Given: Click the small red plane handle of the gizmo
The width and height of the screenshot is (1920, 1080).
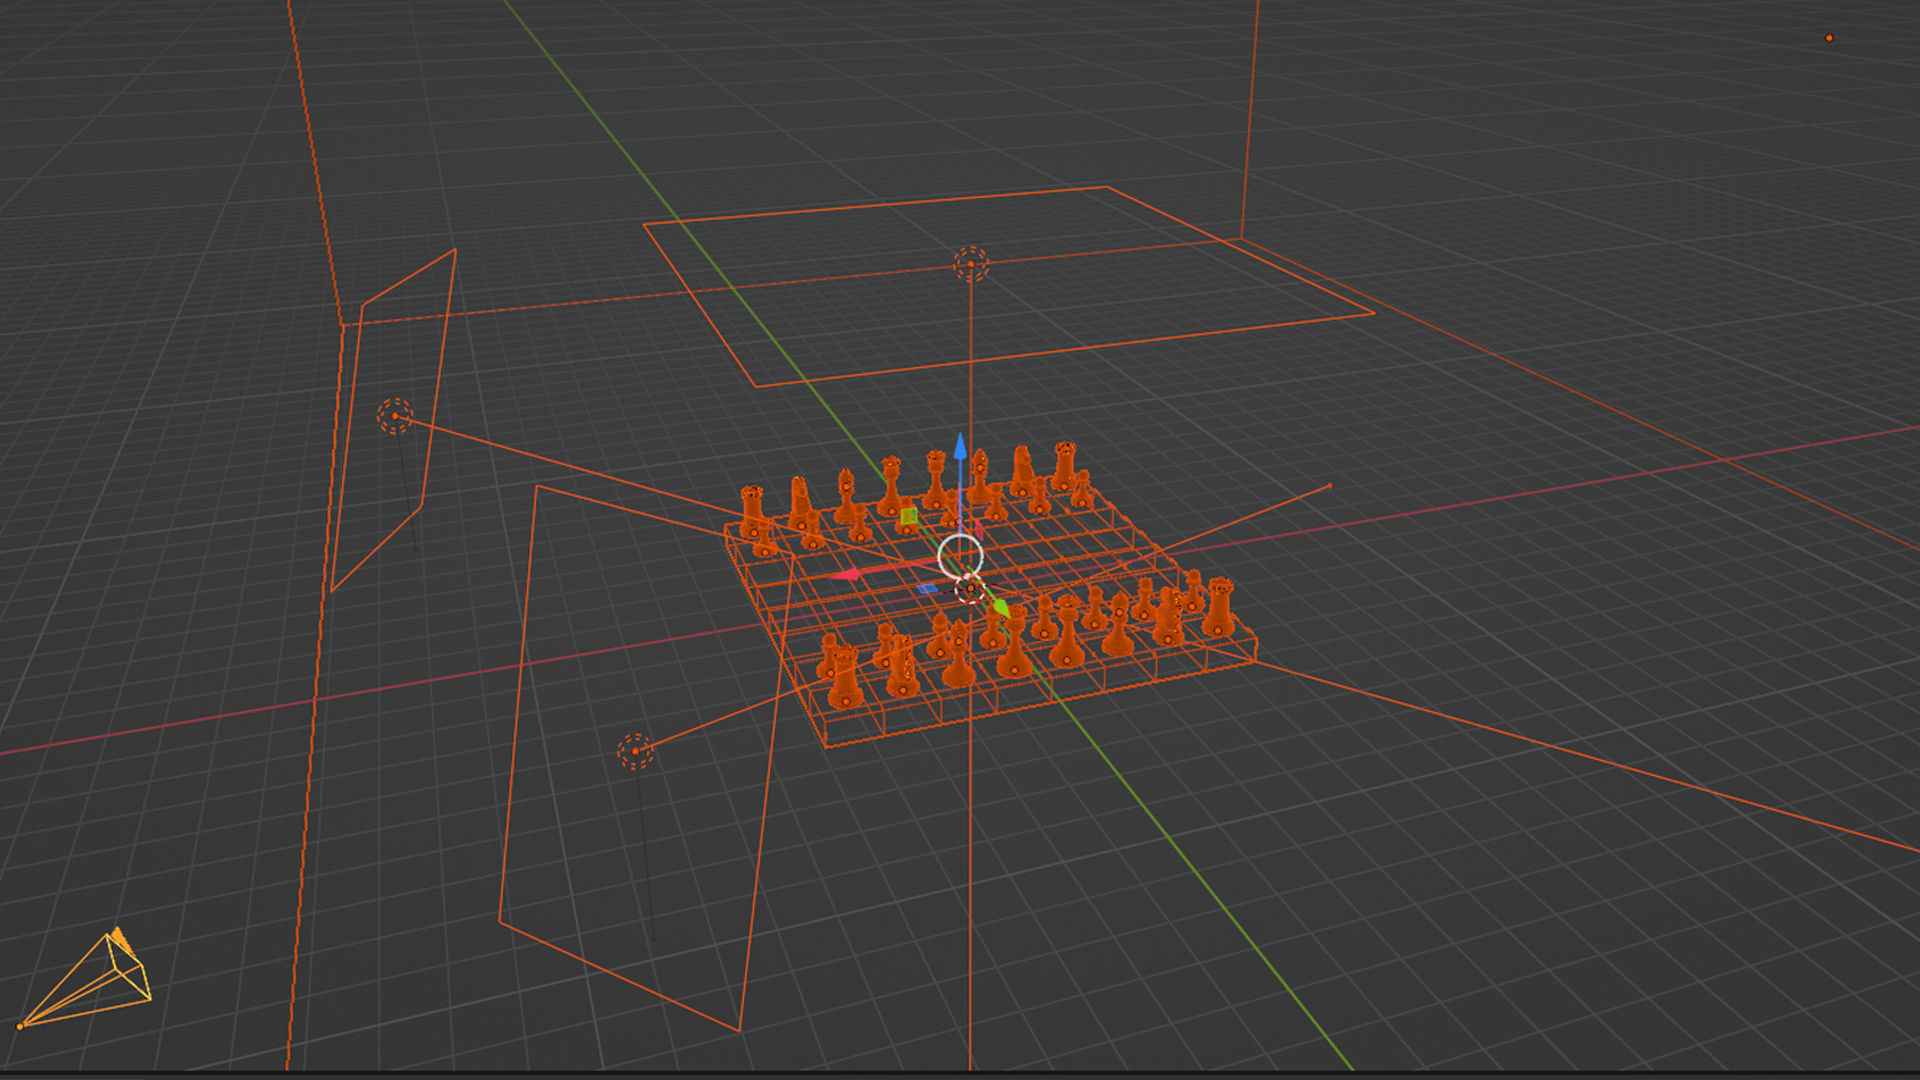Looking at the screenshot, I should pos(977,529).
